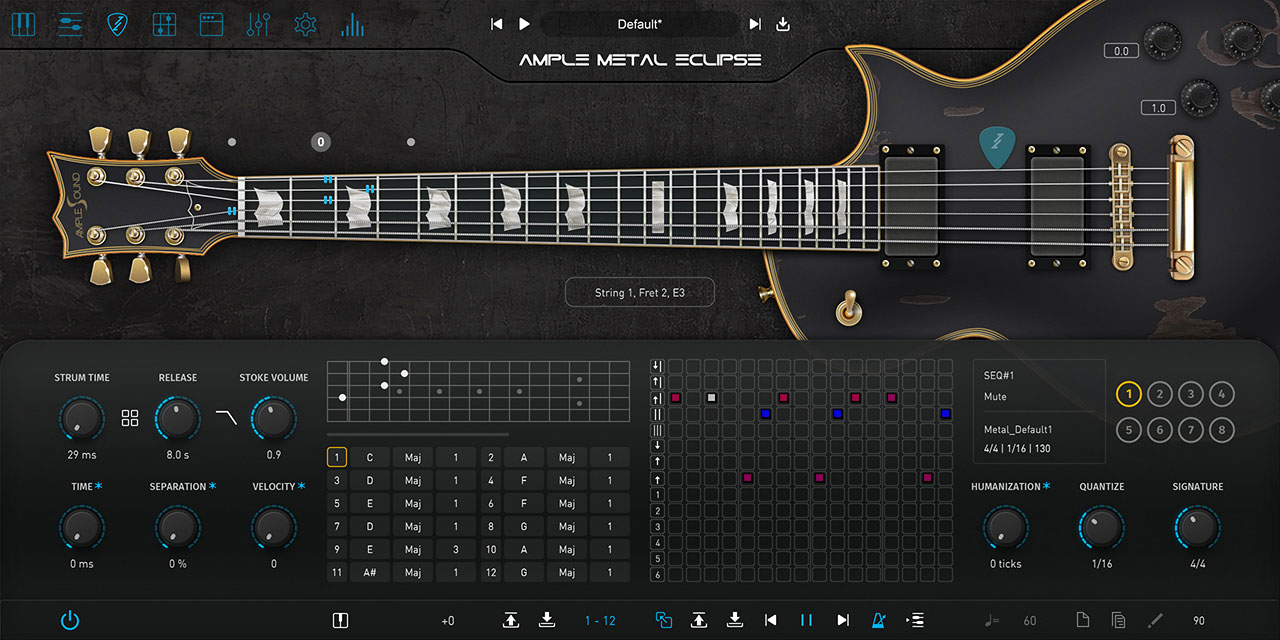Open the root note A# cell

369,573
